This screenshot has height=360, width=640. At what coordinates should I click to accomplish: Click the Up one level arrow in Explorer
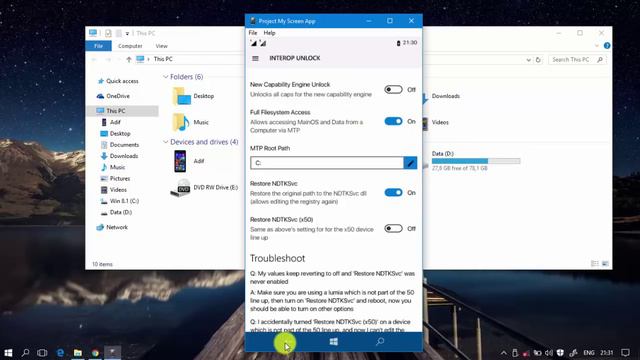(129, 59)
